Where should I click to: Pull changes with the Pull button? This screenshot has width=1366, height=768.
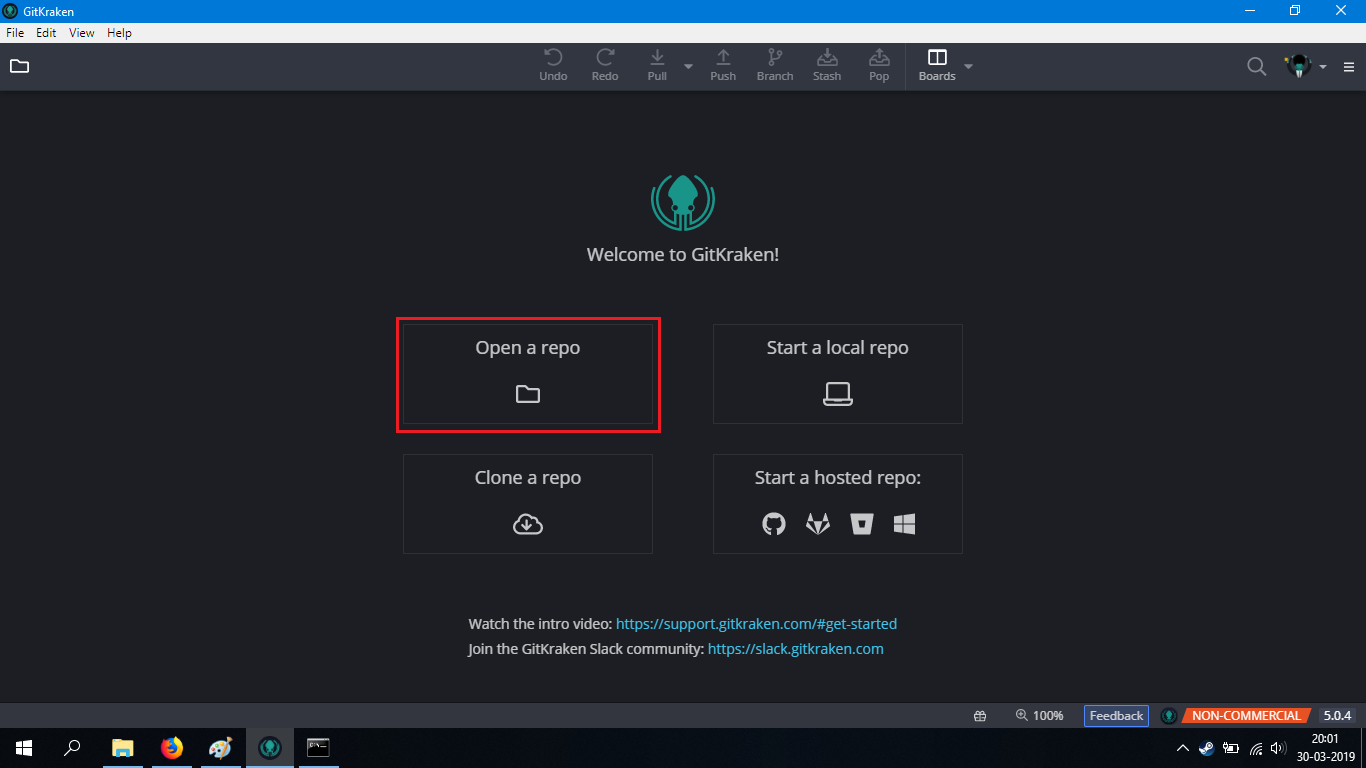coord(657,66)
